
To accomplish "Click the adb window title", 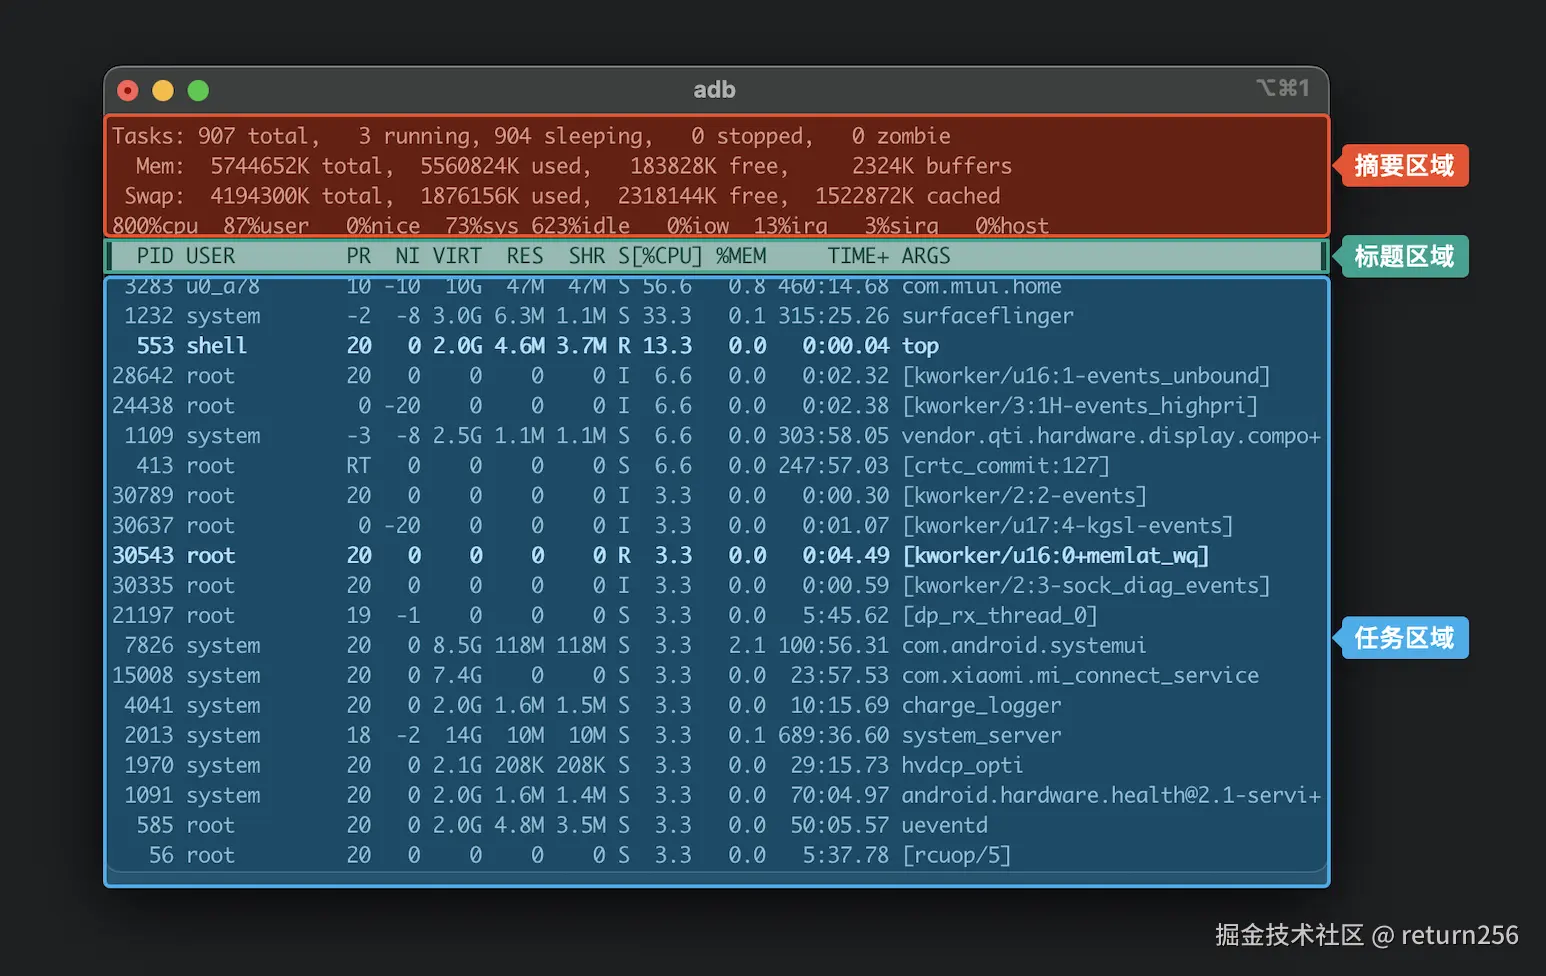I will pyautogui.click(x=714, y=90).
